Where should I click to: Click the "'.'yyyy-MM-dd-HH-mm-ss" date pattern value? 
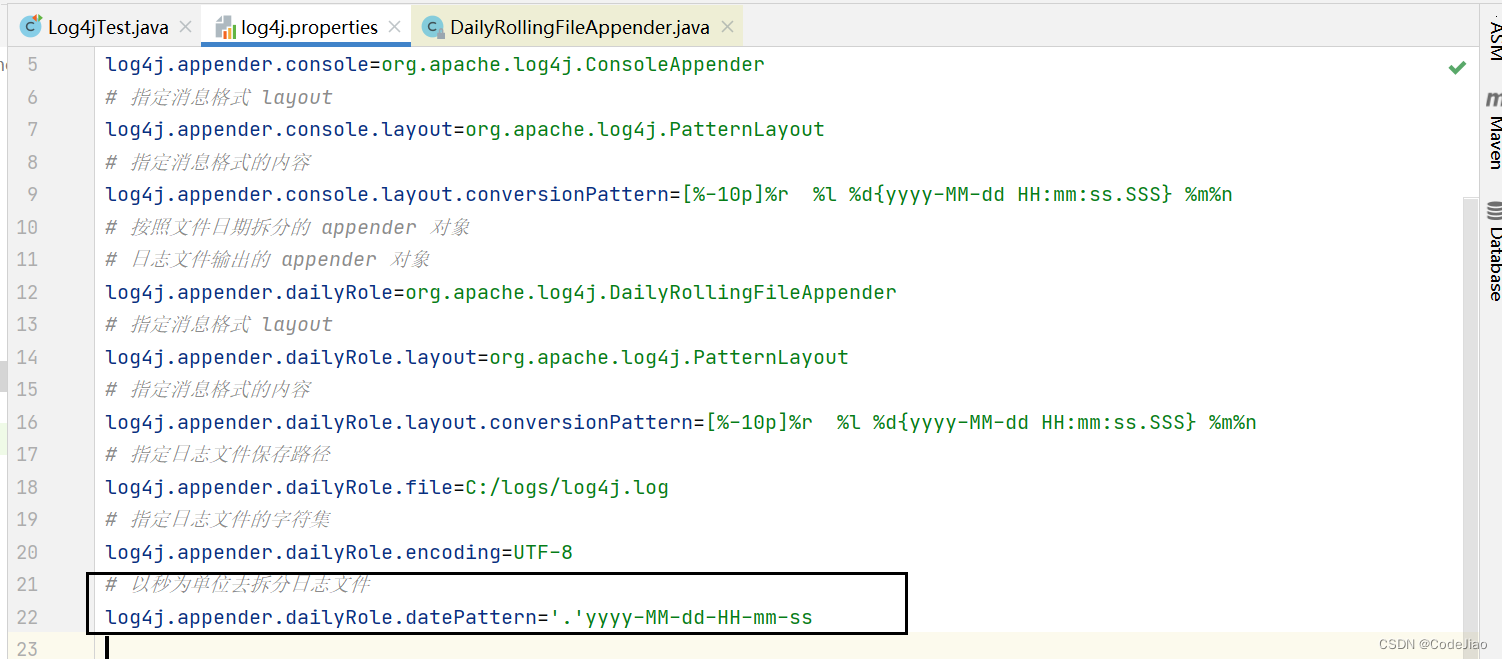tap(681, 618)
